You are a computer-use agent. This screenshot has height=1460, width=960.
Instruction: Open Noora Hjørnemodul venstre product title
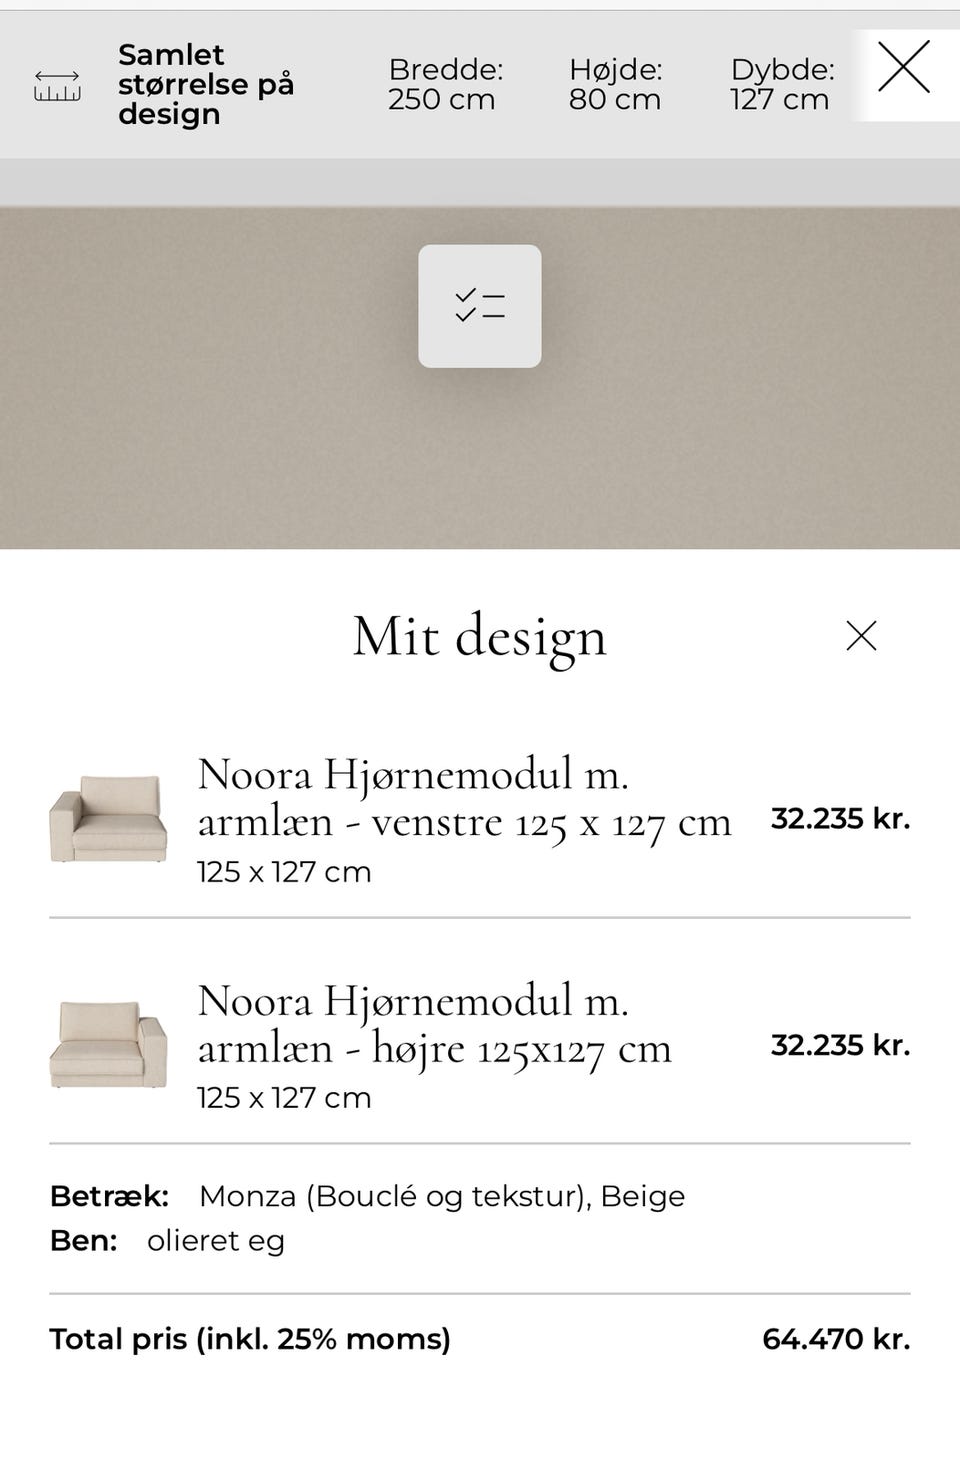click(x=464, y=798)
